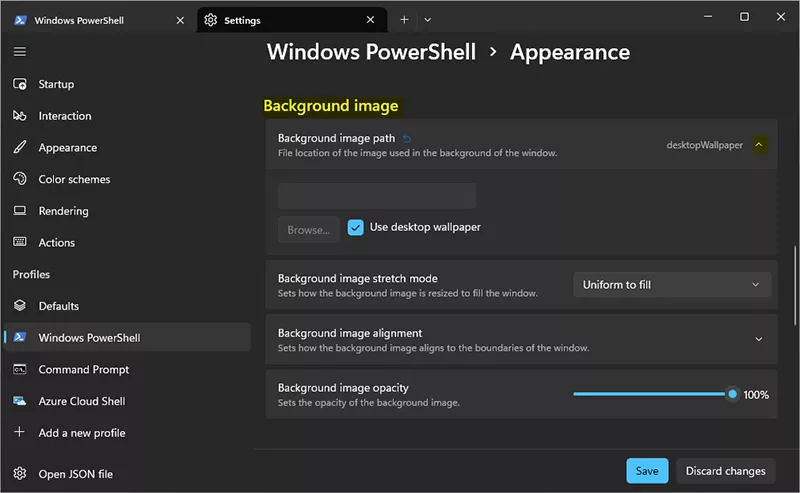The width and height of the screenshot is (800, 493).
Task: Minimize the Terminal window
Action: [708, 17]
